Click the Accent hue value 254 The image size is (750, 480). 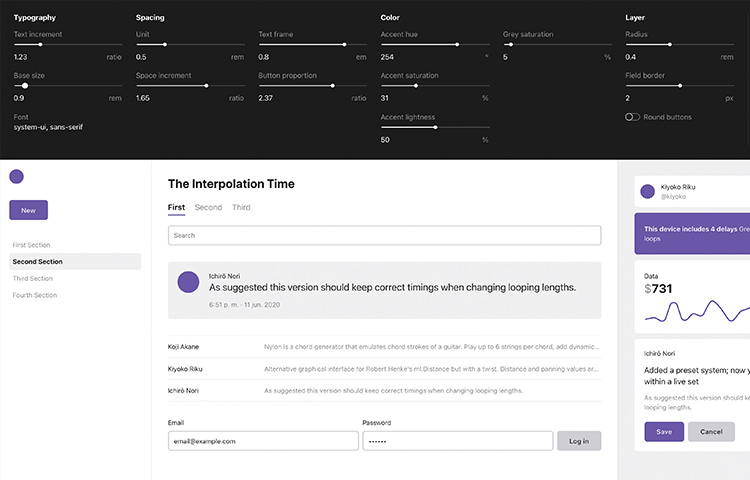click(x=387, y=57)
